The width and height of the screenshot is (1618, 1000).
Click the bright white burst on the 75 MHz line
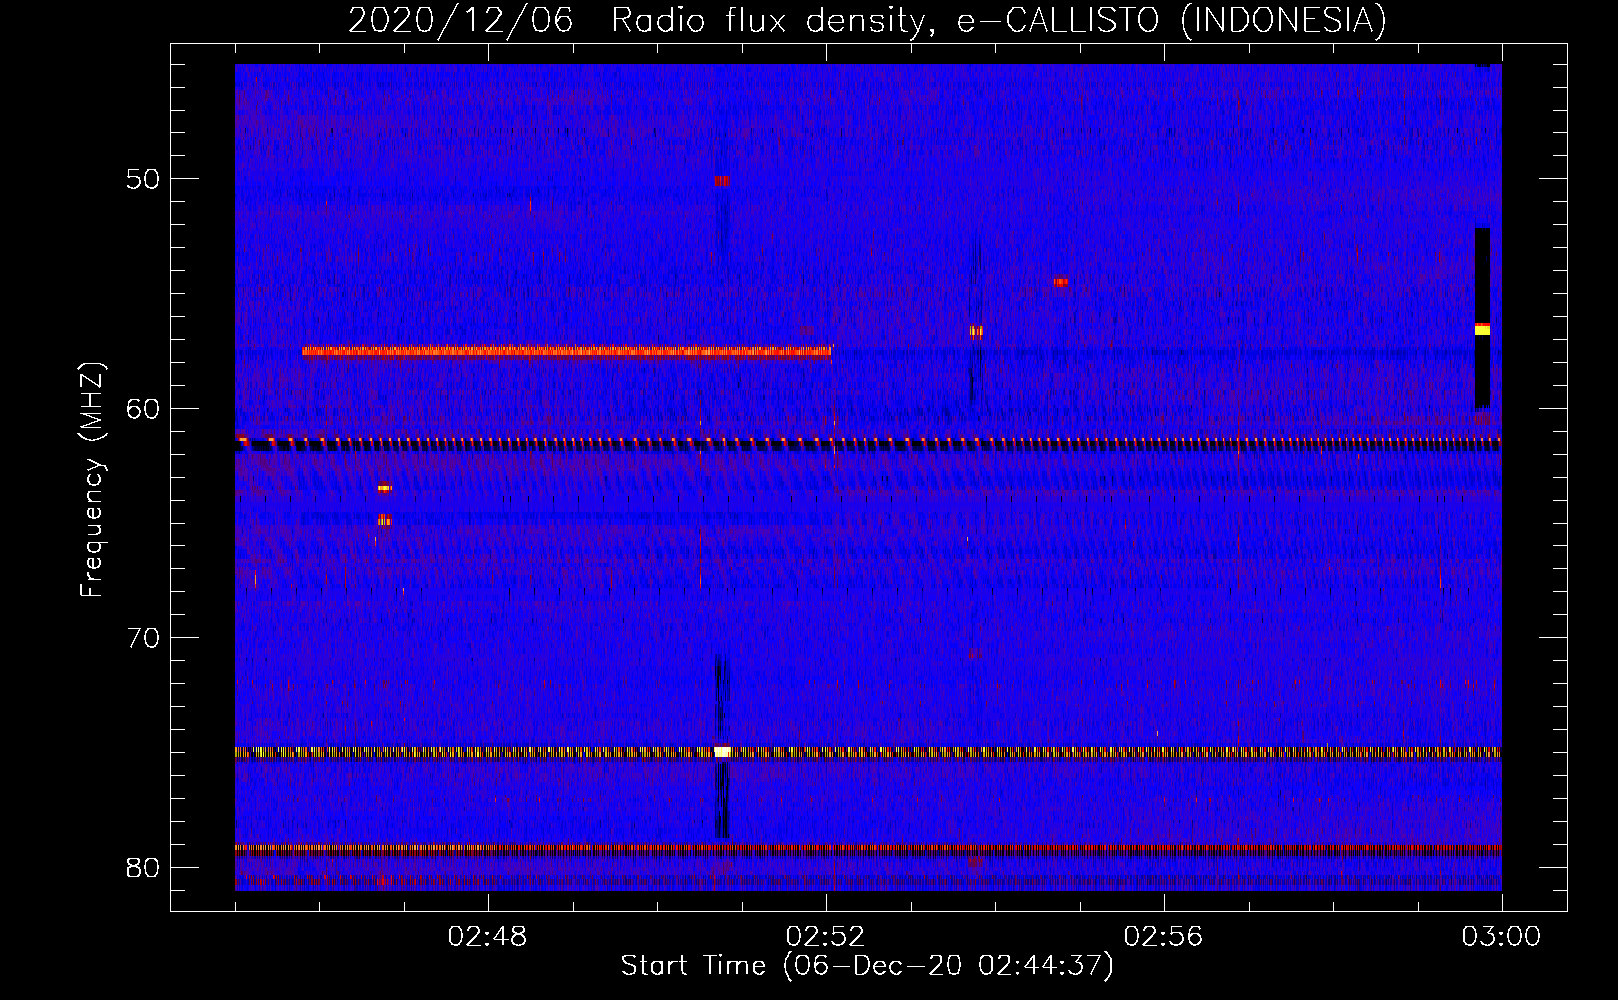722,752
